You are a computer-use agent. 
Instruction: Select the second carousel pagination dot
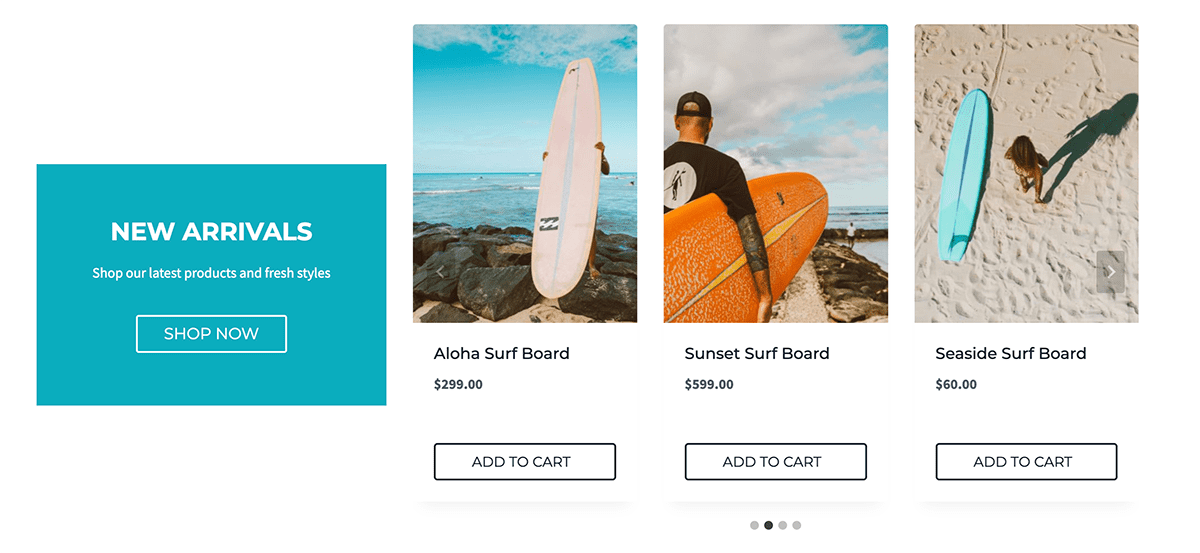click(x=768, y=525)
